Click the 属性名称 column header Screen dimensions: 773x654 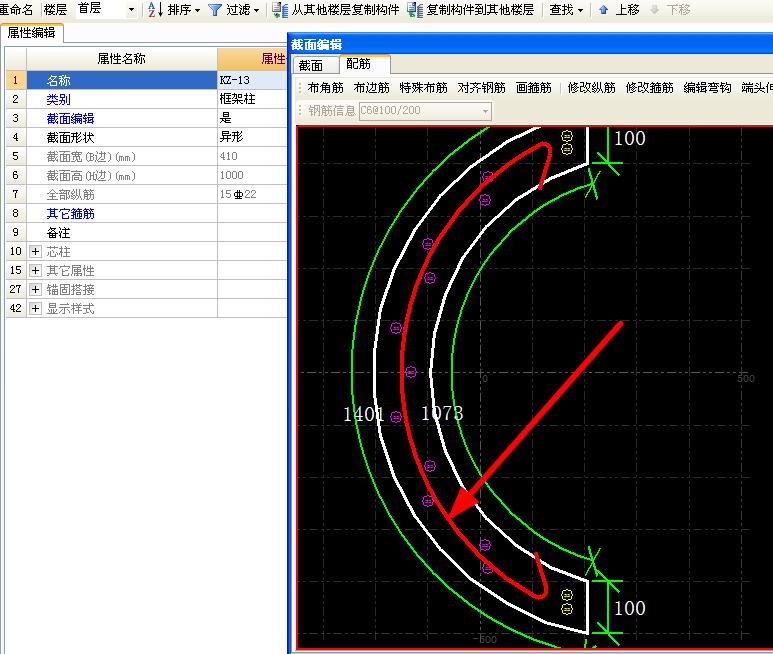click(122, 59)
